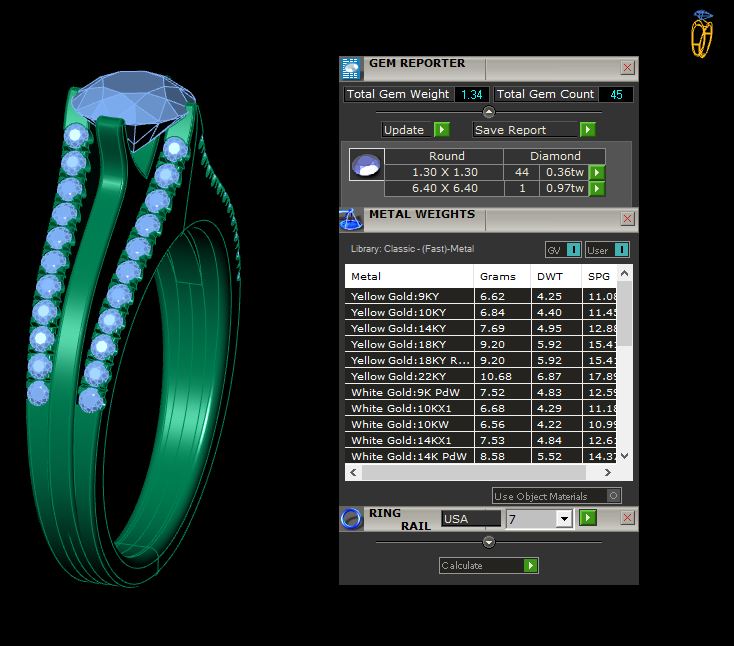
Task: Click the metal list scroll down arrow
Action: pyautogui.click(x=624, y=455)
